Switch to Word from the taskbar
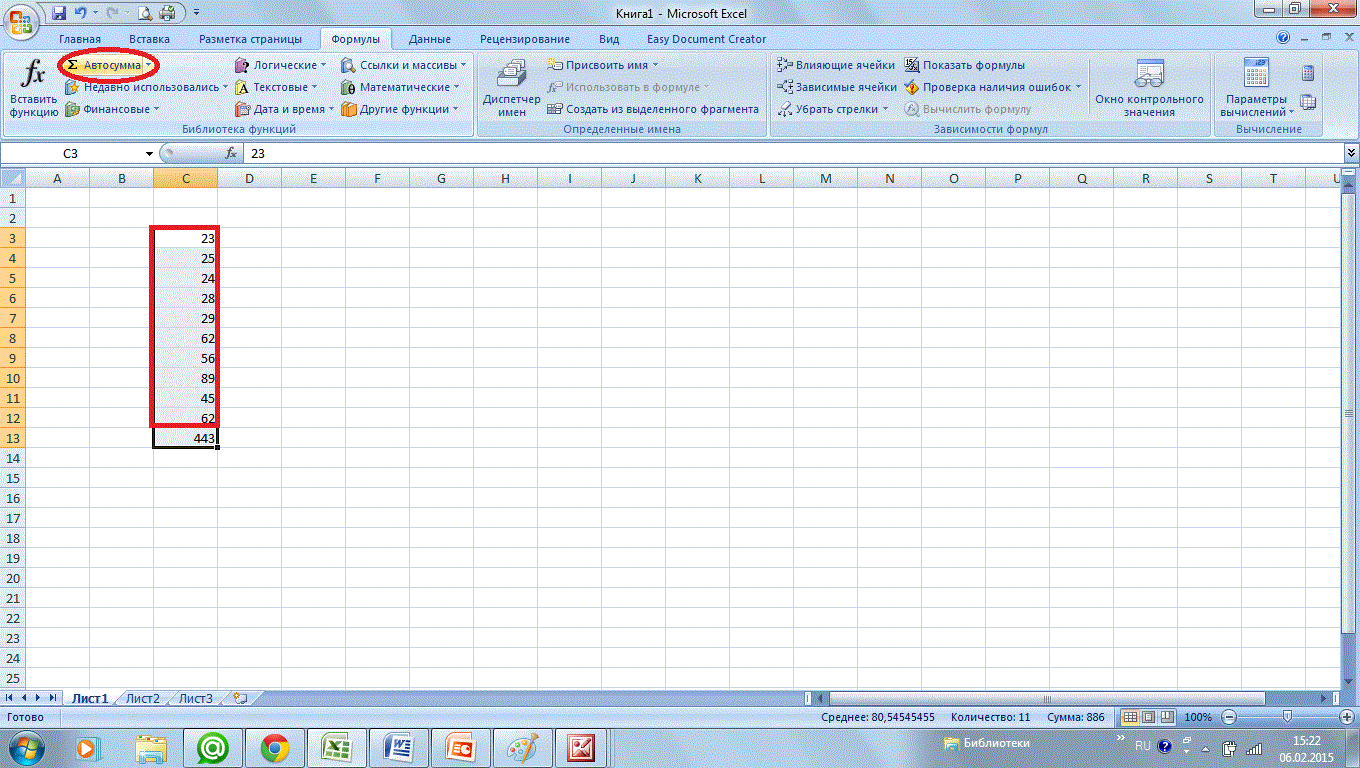Screen dimensions: 1360x768 399,746
